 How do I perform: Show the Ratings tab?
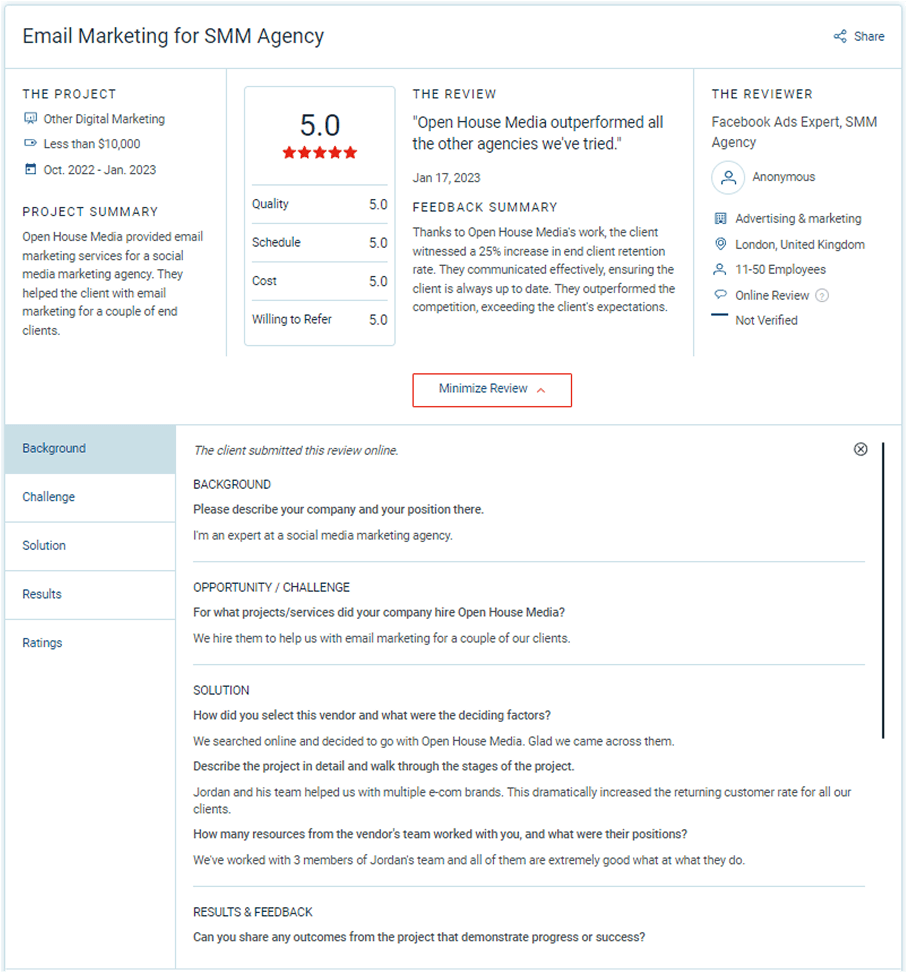[90, 643]
